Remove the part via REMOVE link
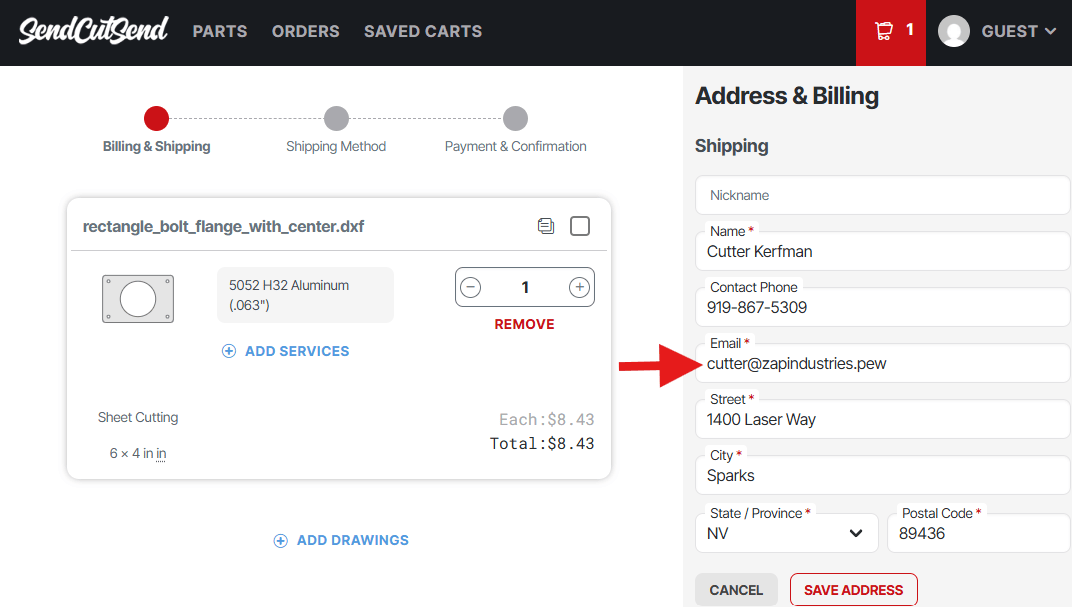The height and width of the screenshot is (607, 1072). click(524, 324)
